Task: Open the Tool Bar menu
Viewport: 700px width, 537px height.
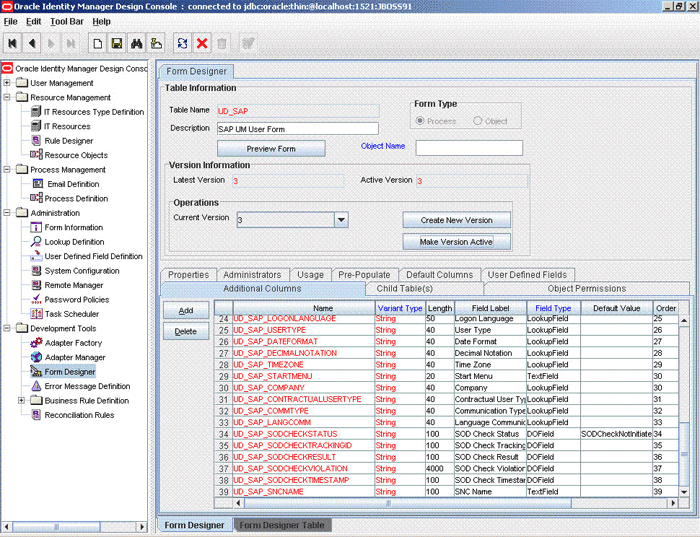Action: coord(67,21)
